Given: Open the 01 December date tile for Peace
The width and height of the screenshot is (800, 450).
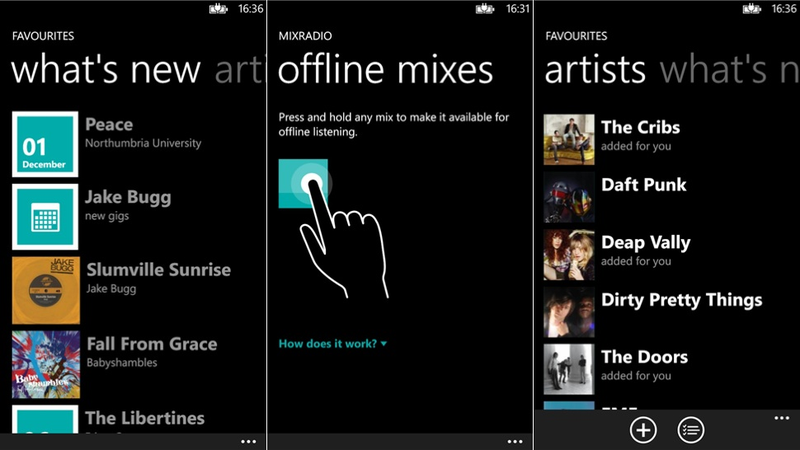Looking at the screenshot, I should (x=45, y=144).
